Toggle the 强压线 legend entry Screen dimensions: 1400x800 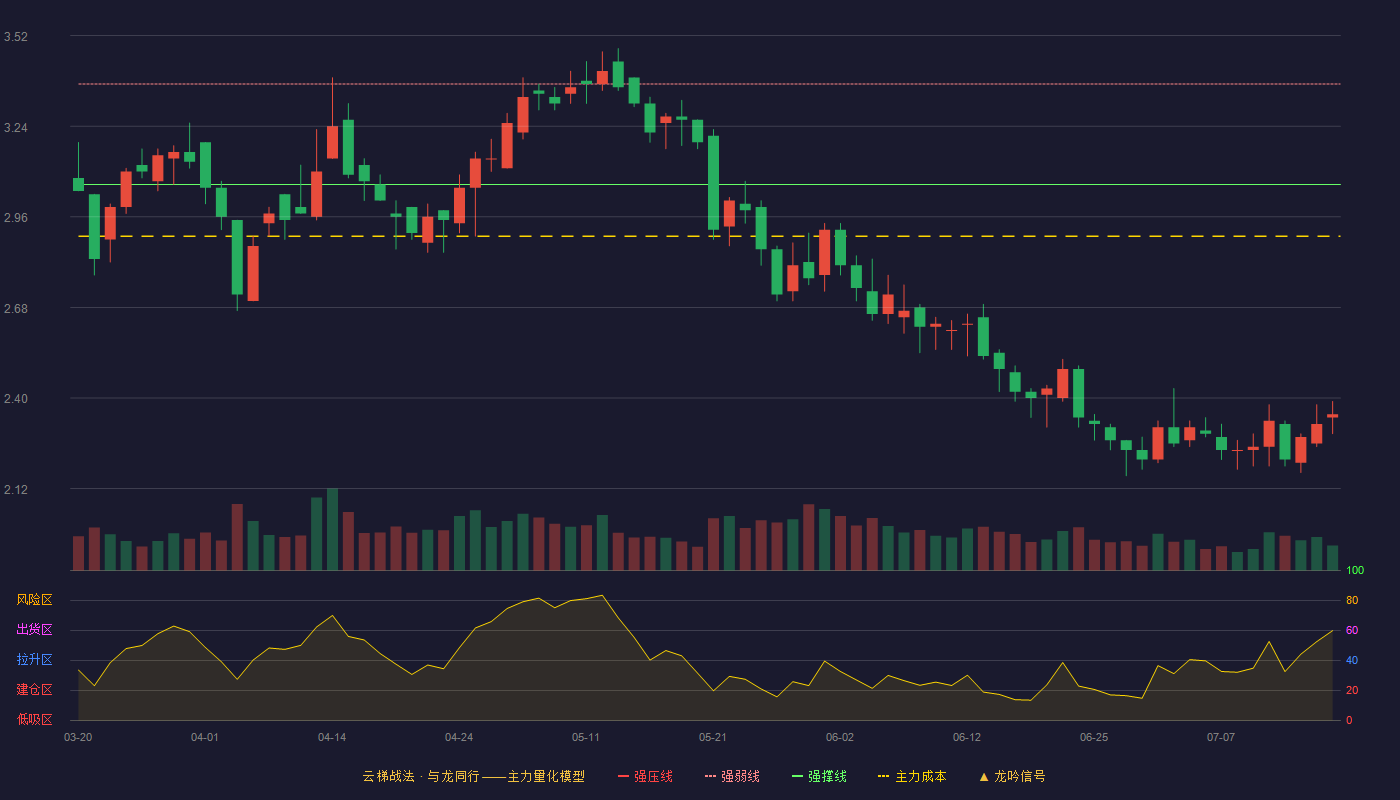[645, 776]
